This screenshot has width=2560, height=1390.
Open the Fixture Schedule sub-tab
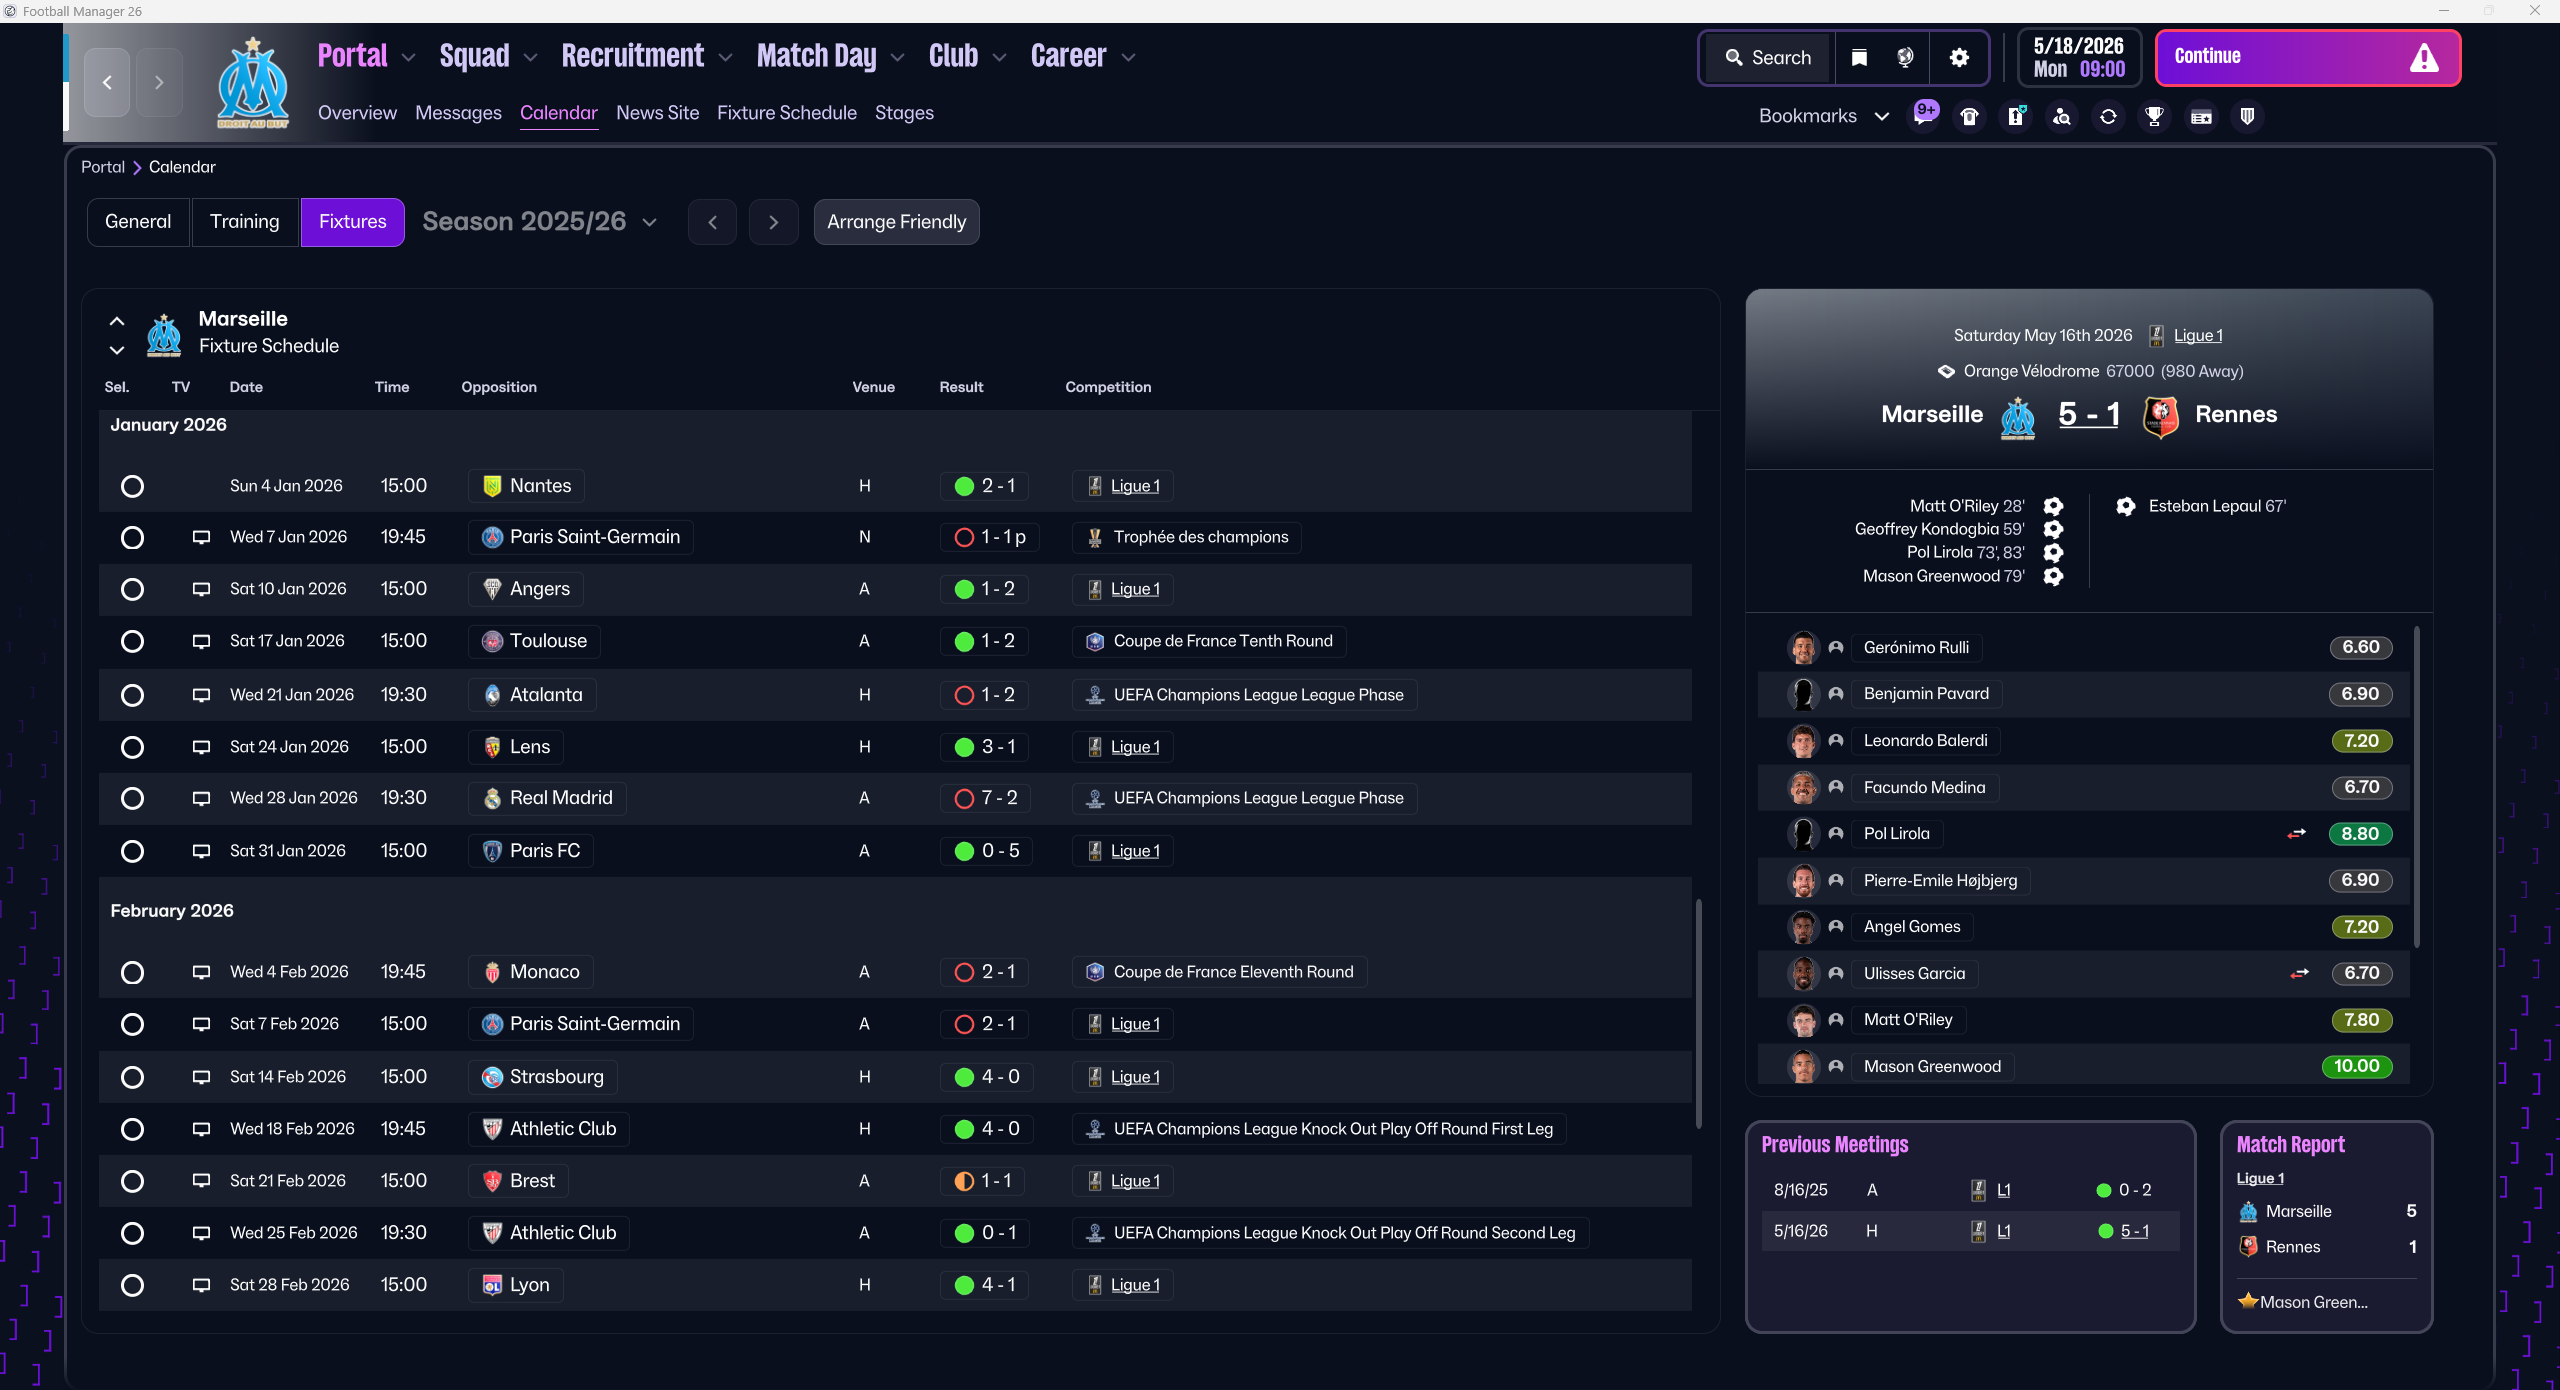pos(786,113)
